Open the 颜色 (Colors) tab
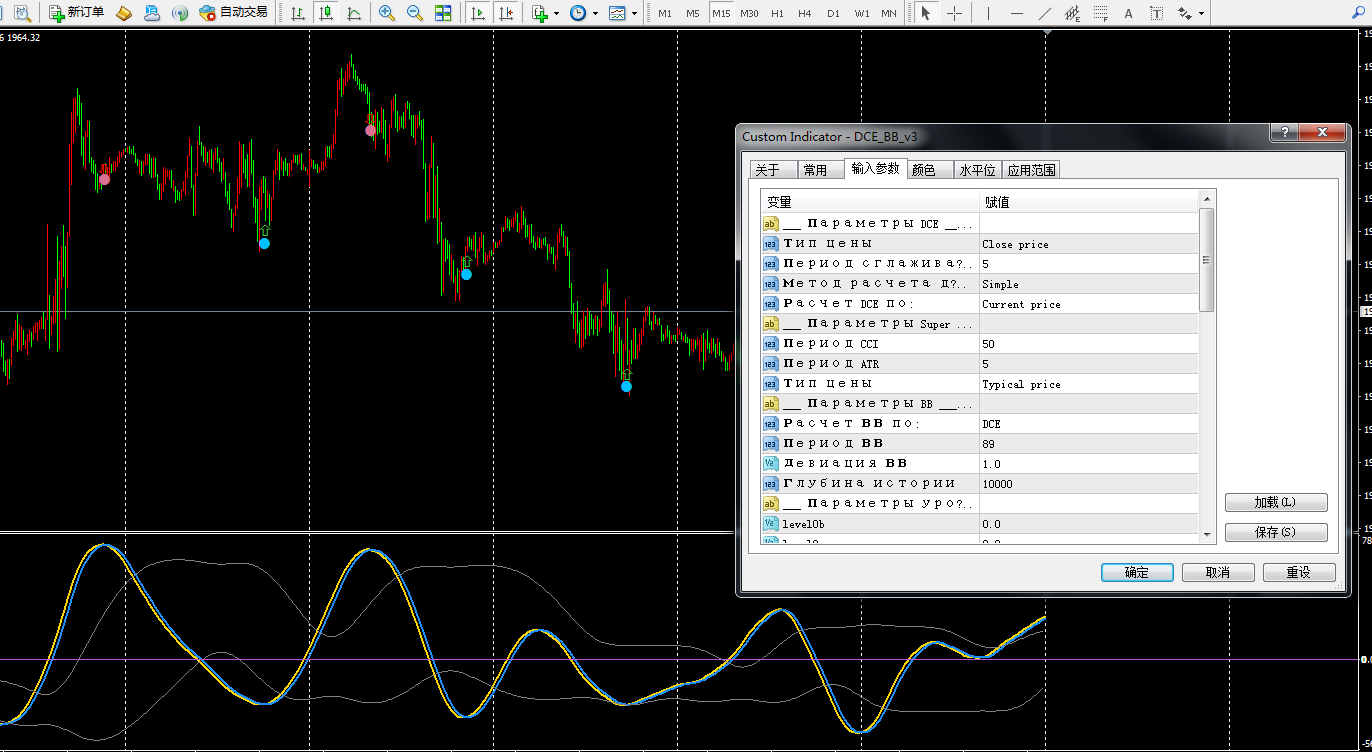 tap(924, 170)
